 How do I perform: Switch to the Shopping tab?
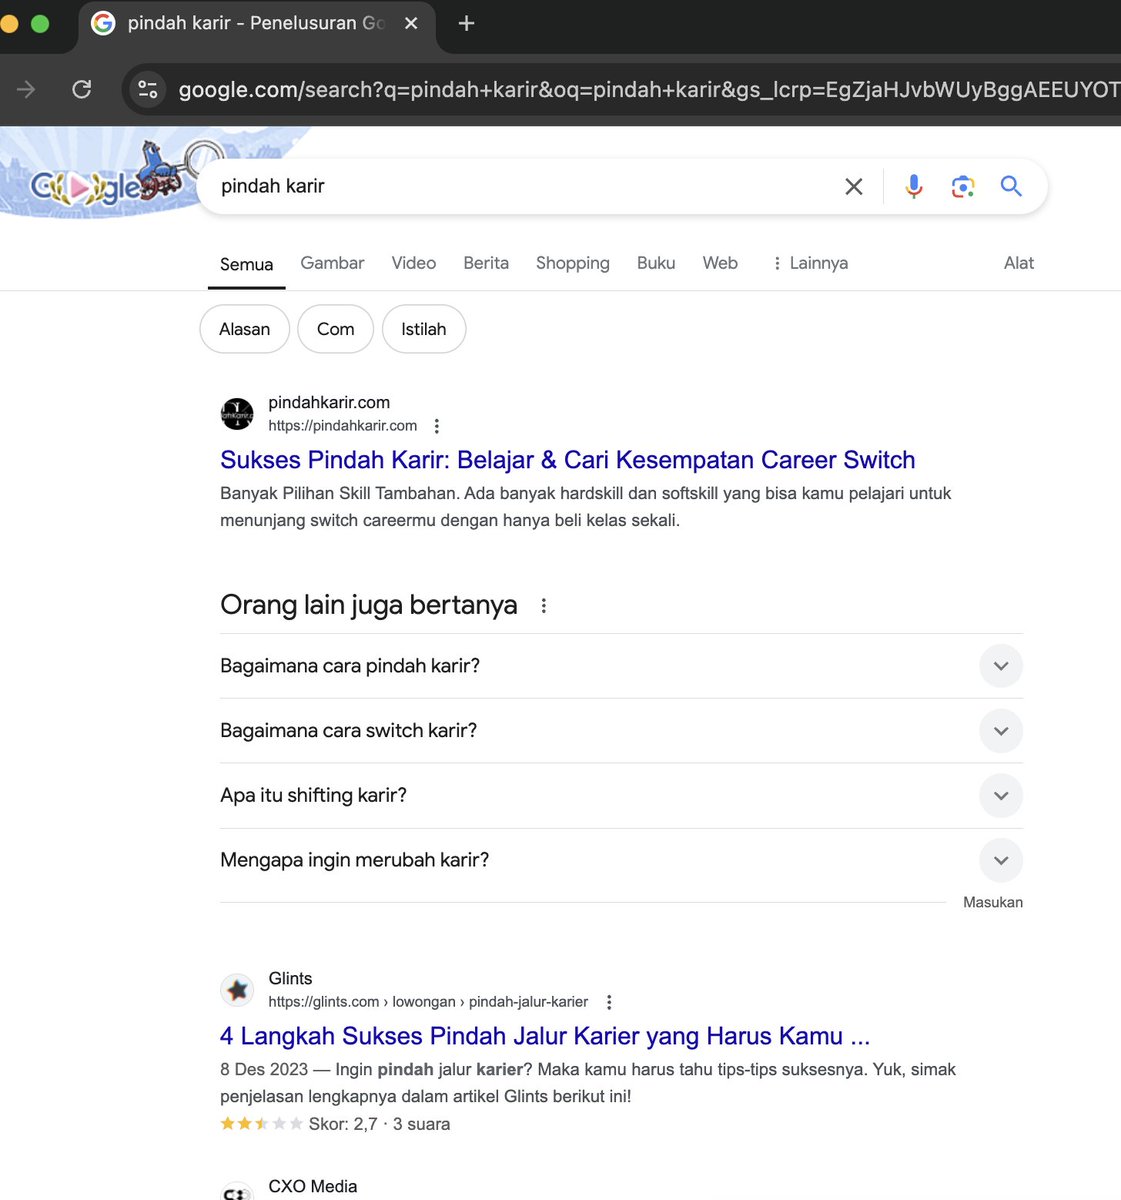(572, 263)
